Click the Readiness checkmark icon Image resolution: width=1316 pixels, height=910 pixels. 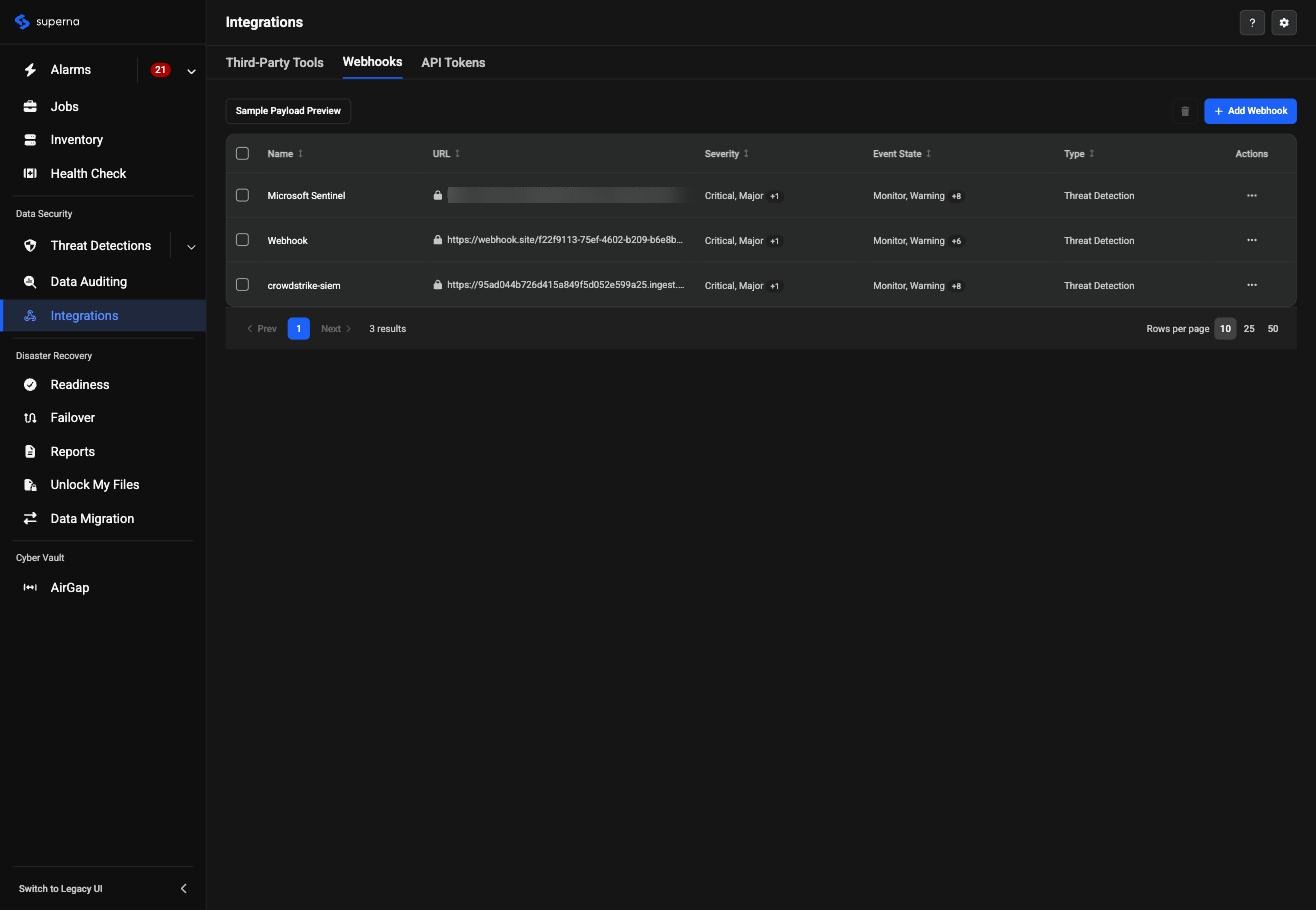[x=30, y=385]
